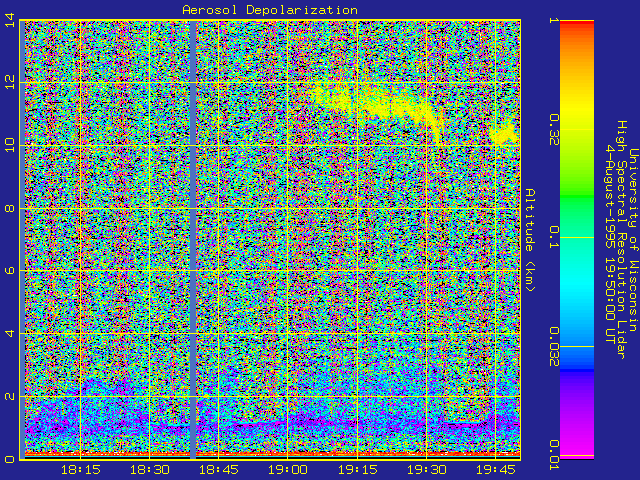This screenshot has height=480, width=640.
Task: Click the altitude label 8
Action: (10, 208)
